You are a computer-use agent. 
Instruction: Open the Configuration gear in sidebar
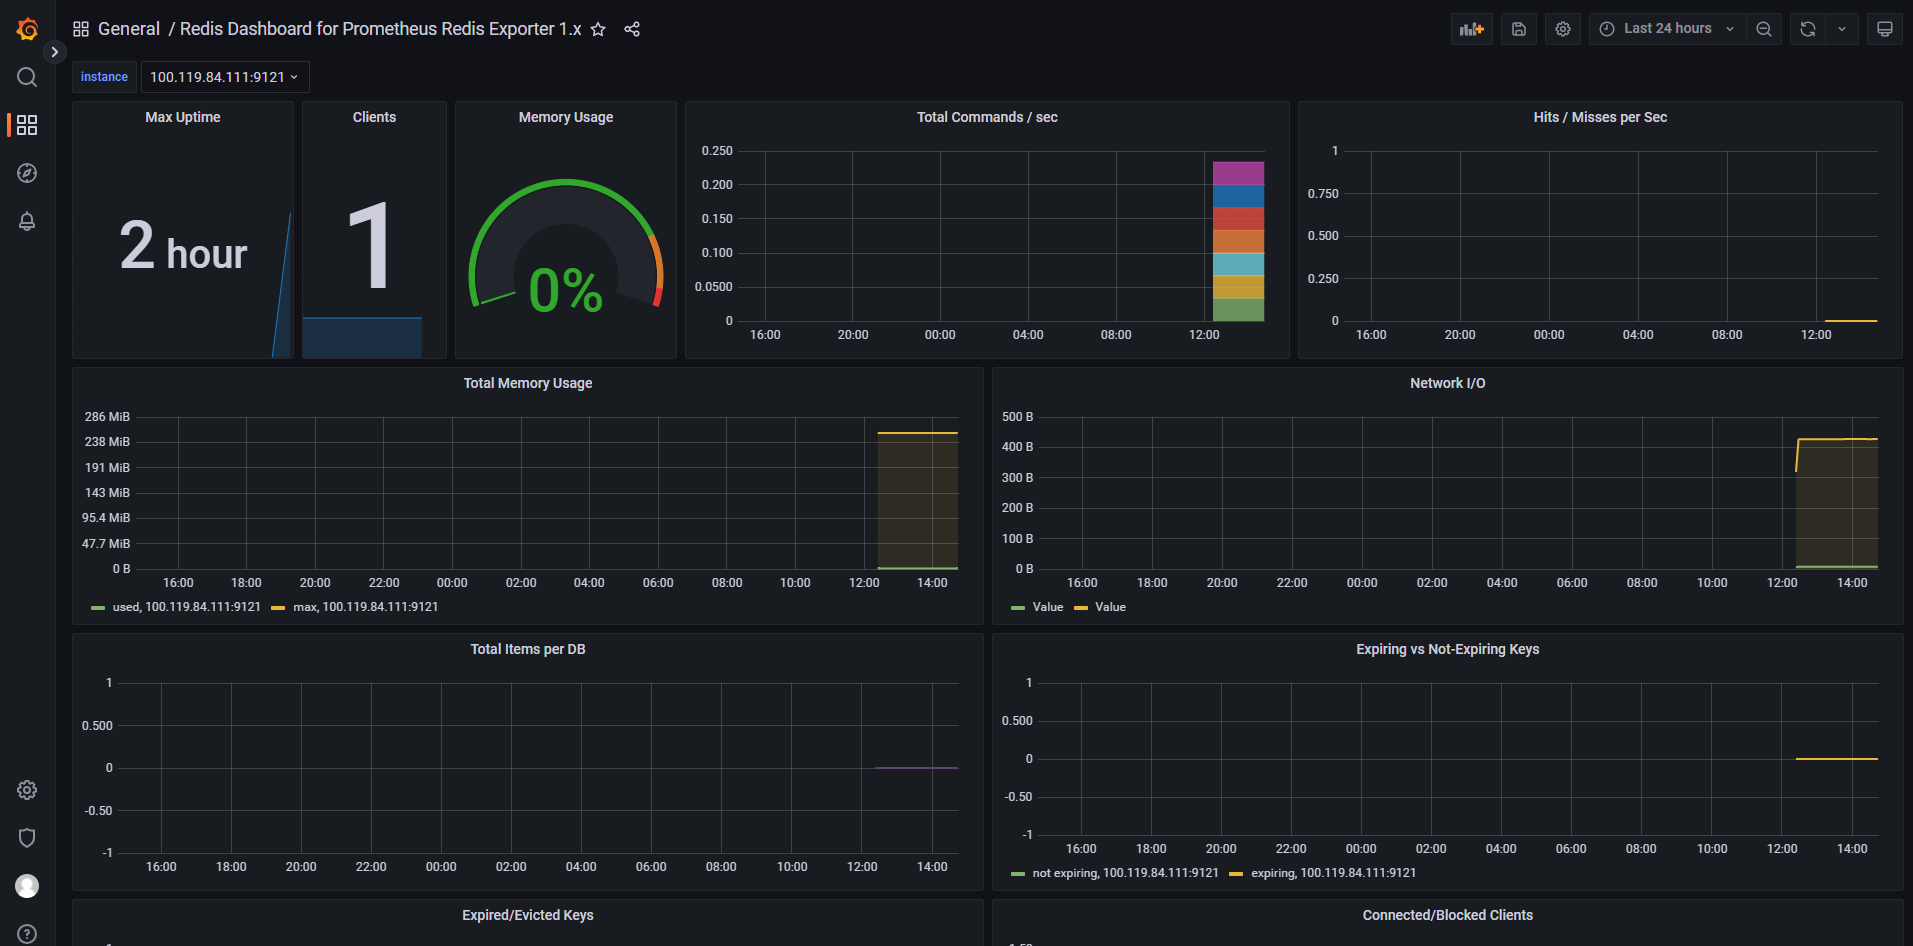[27, 790]
